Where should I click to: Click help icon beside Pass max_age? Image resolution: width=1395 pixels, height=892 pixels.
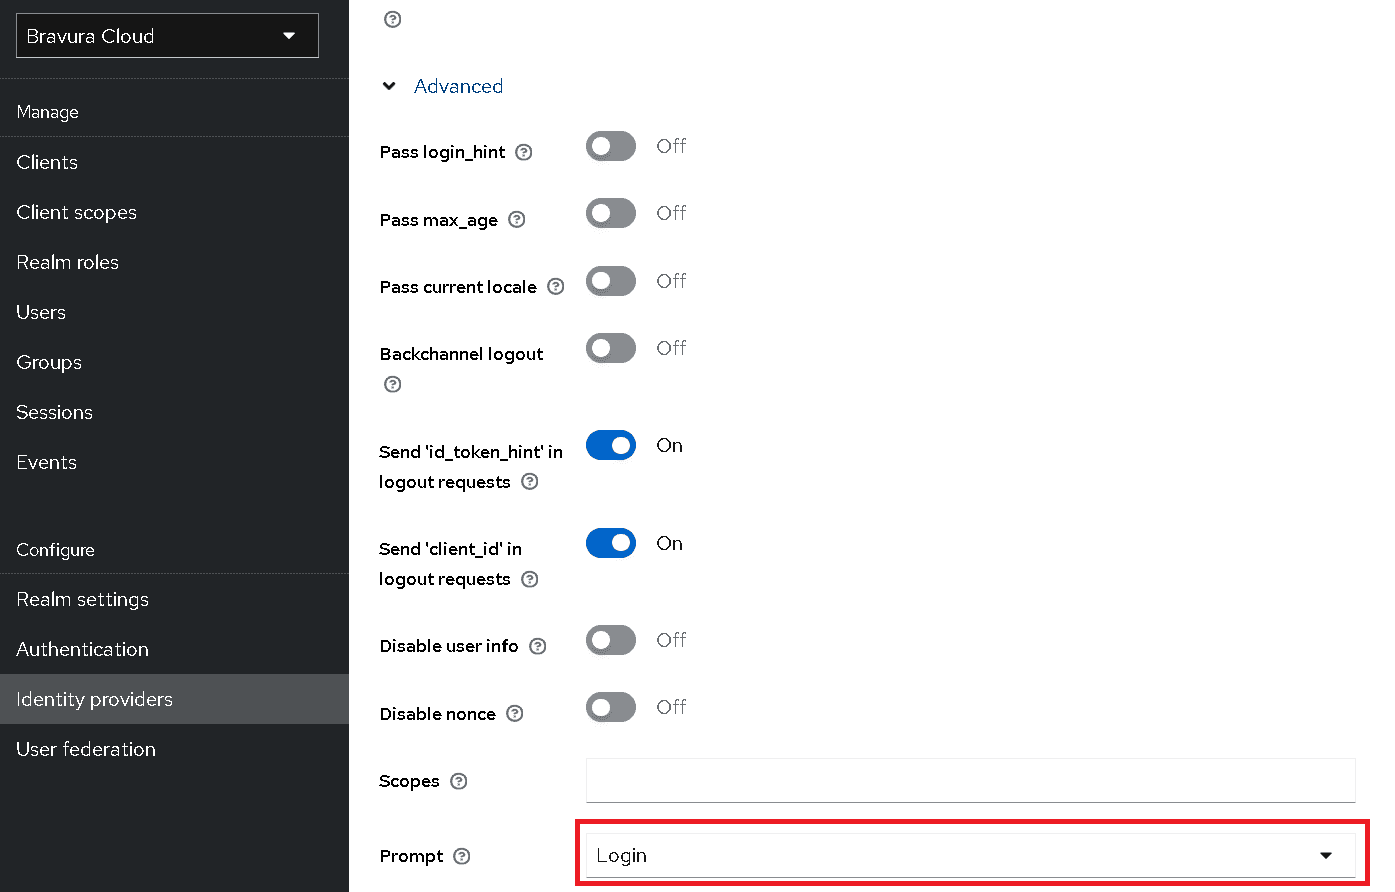(x=516, y=220)
